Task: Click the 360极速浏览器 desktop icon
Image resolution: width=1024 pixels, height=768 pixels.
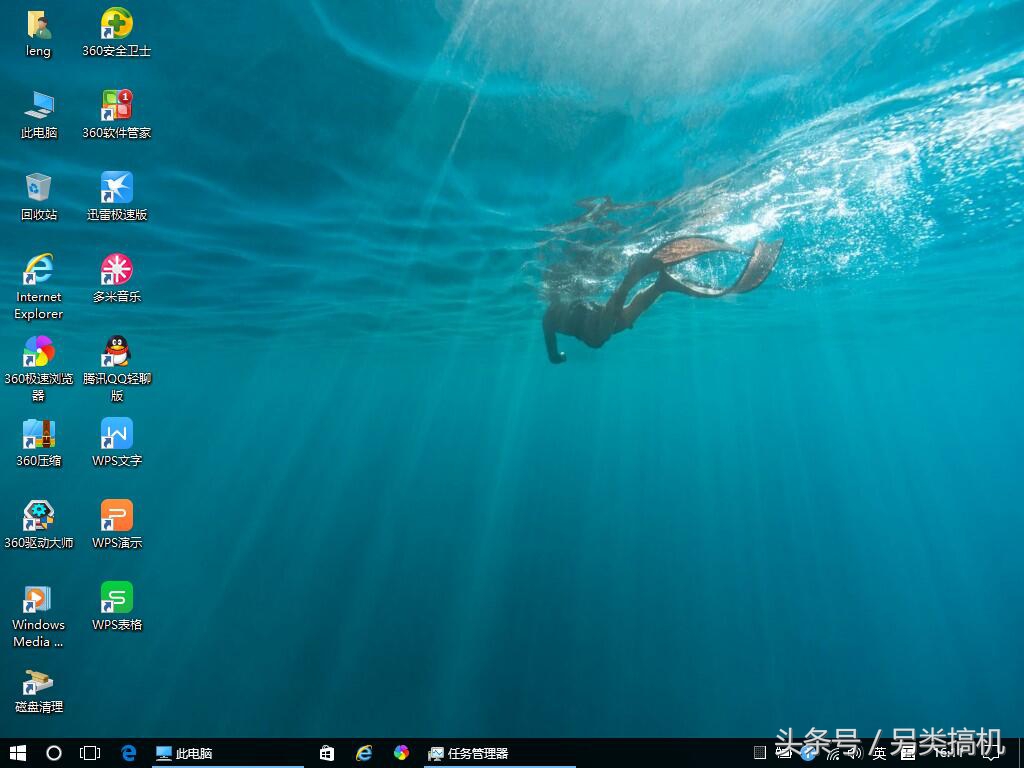Action: [38, 352]
